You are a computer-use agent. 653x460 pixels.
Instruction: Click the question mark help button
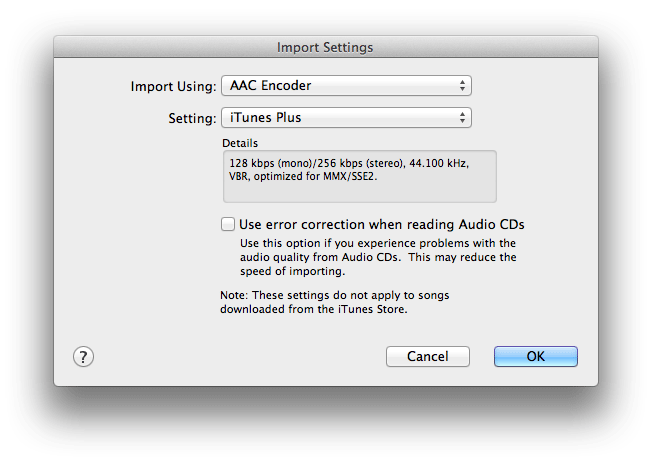[84, 357]
